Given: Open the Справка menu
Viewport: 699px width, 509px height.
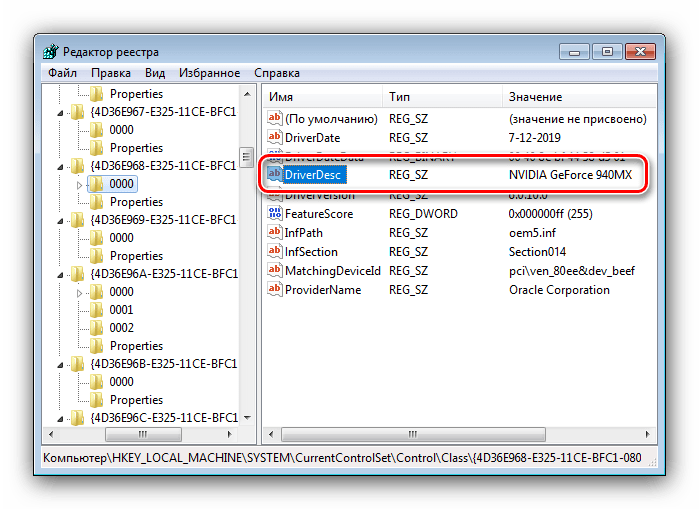Looking at the screenshot, I should (277, 73).
